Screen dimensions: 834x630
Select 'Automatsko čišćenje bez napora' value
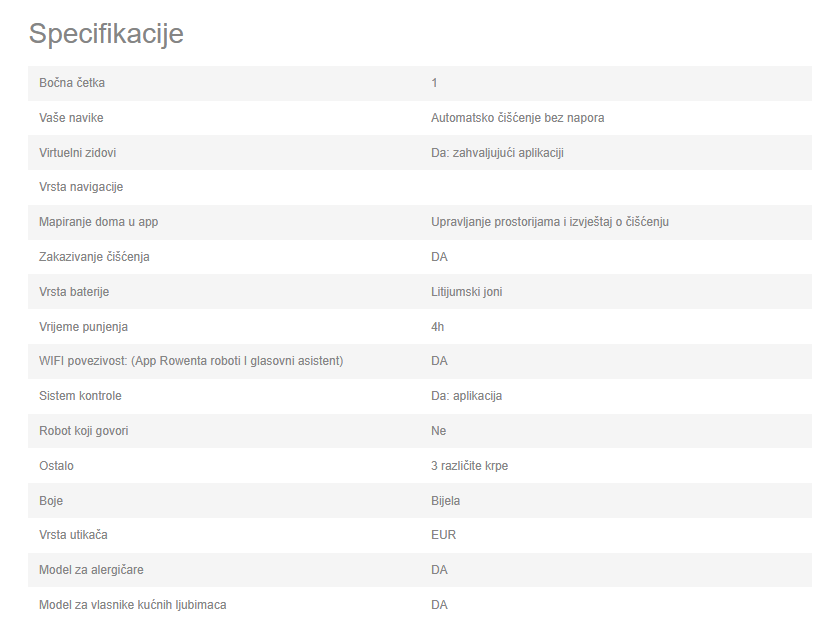coord(518,118)
